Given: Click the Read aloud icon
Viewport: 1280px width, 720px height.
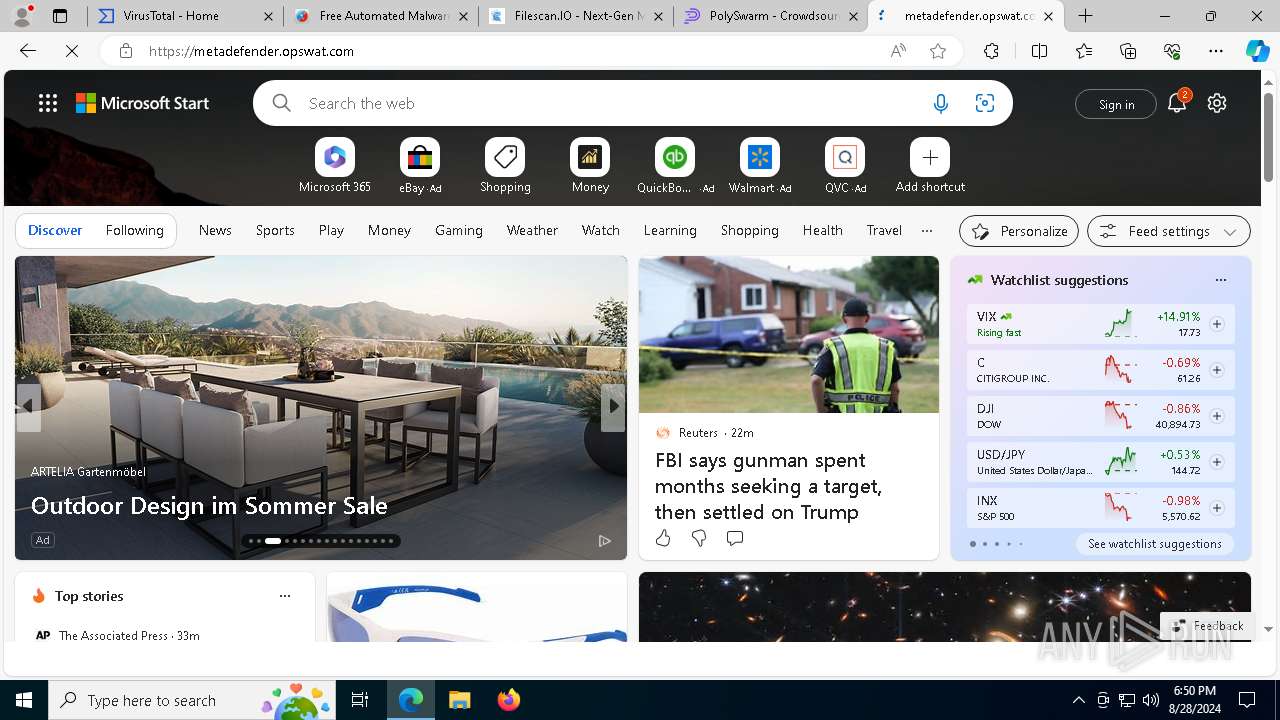Looking at the screenshot, I should (x=898, y=51).
